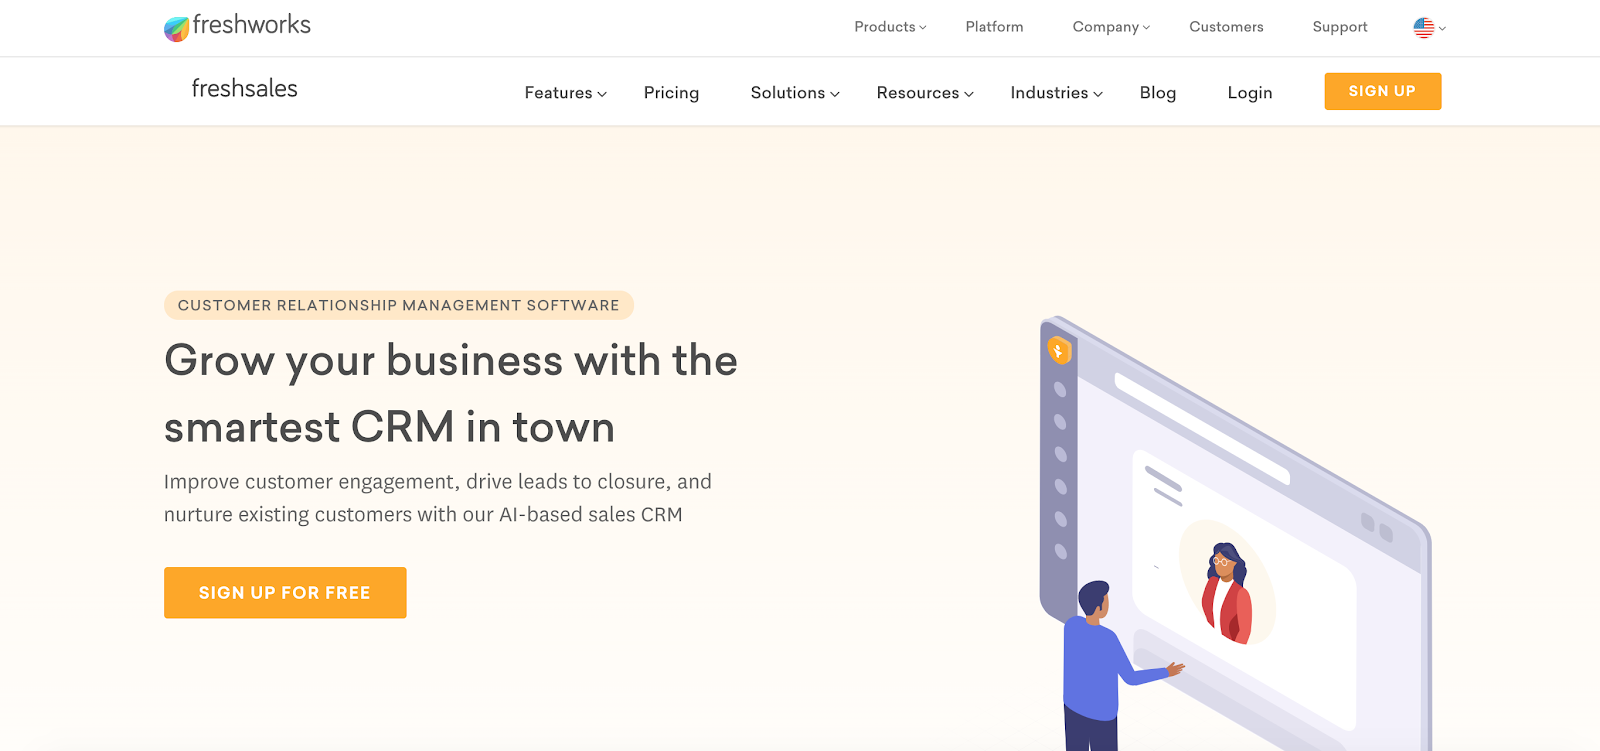Click the 'Improve customer engagement' description text
Viewport: 1600px width, 751px height.
click(x=438, y=498)
